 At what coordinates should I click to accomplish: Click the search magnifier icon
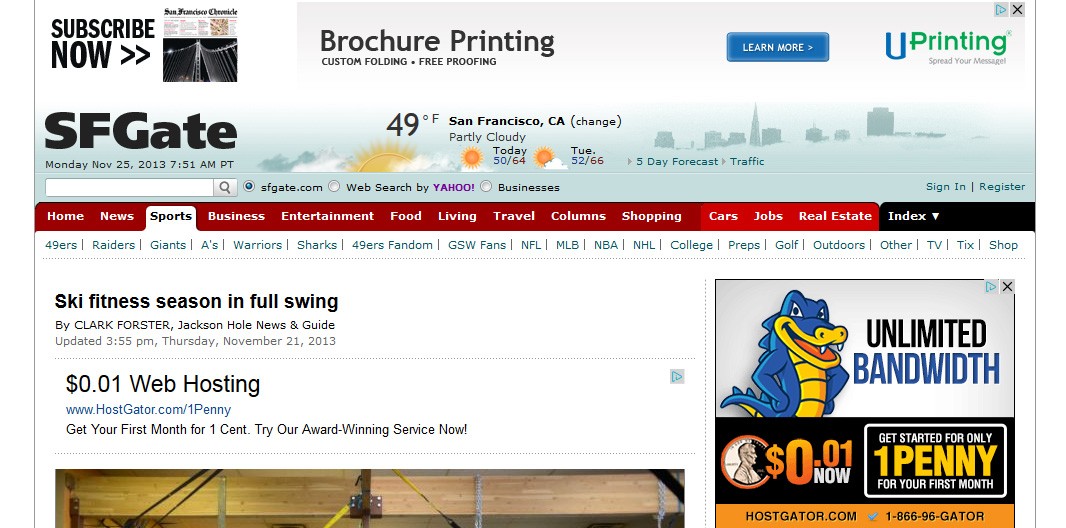coord(225,188)
